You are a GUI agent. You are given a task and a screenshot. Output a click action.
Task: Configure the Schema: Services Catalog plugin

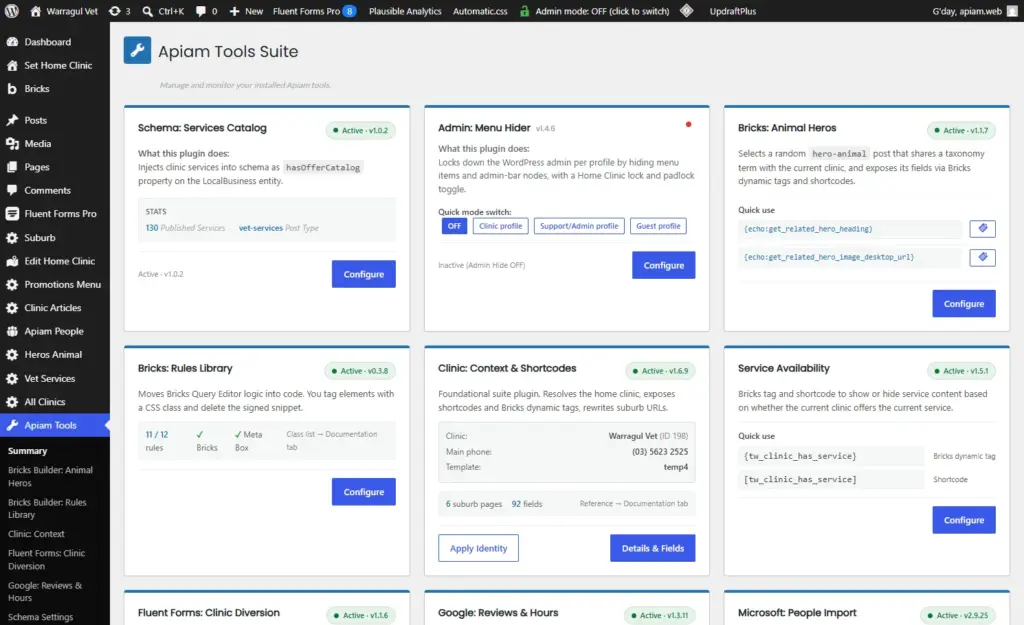tap(364, 274)
